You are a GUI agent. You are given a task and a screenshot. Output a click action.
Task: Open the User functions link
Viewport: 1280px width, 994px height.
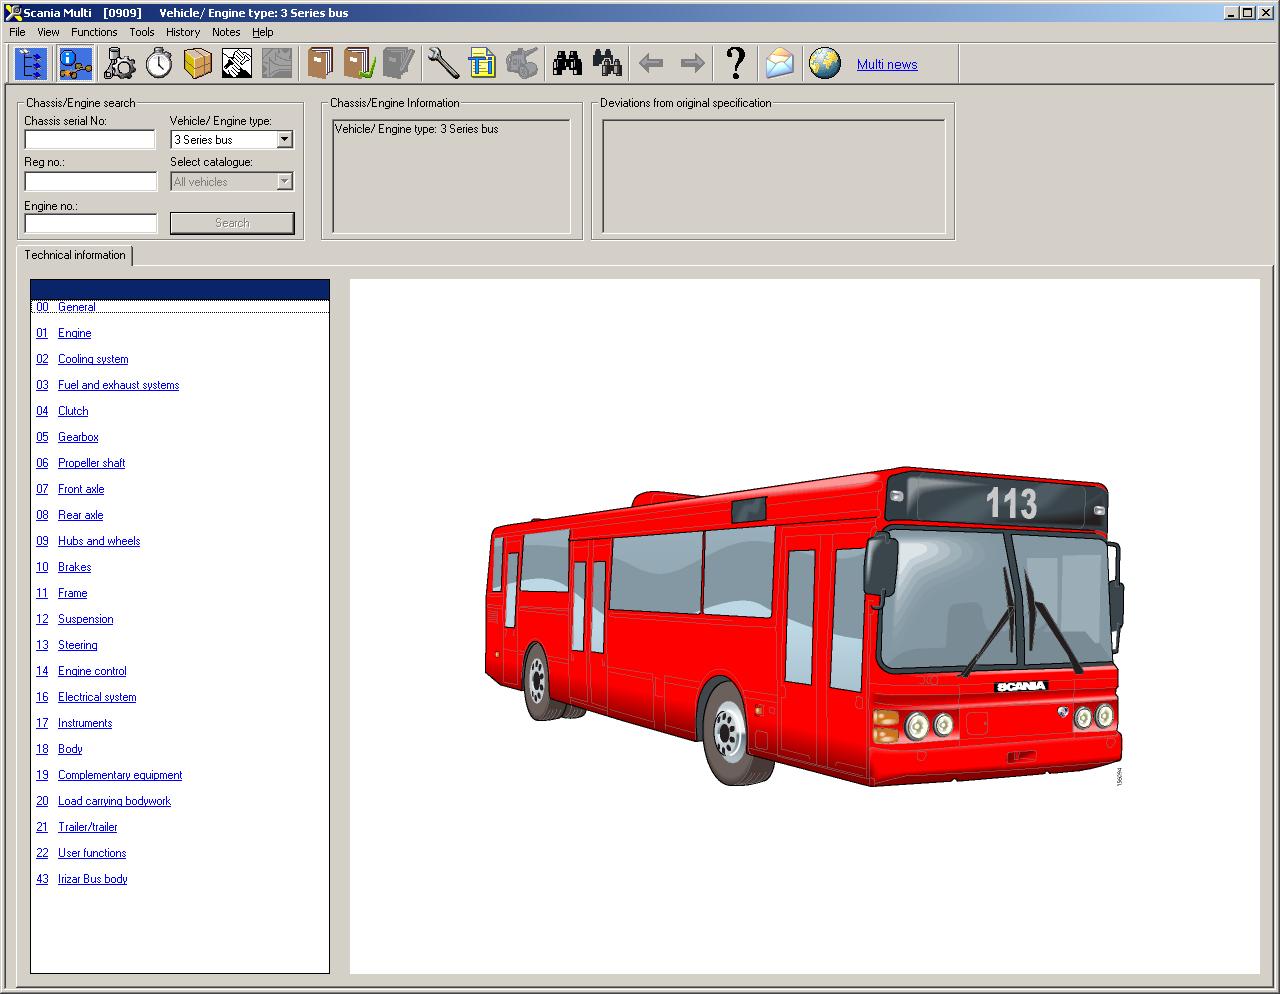click(x=92, y=853)
